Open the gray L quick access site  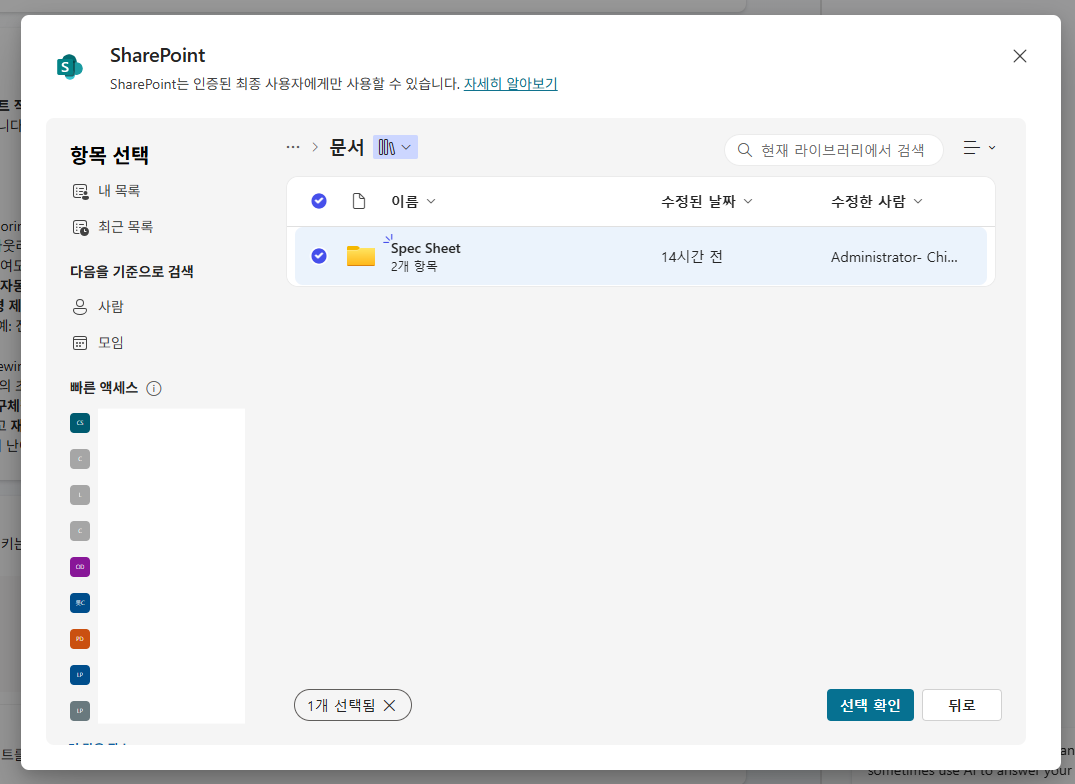[x=80, y=495]
